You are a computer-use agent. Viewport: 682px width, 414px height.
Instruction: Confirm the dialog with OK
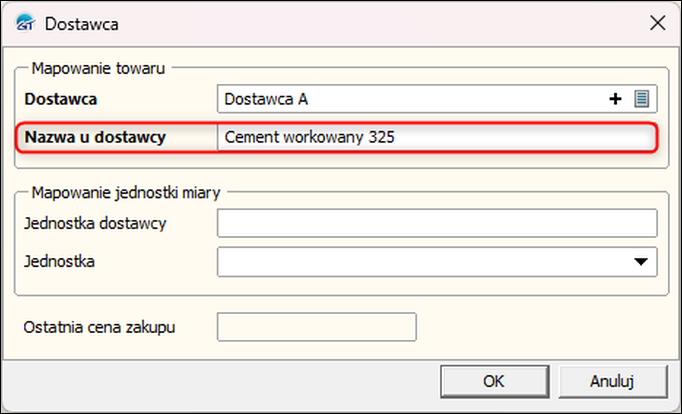[x=493, y=380]
